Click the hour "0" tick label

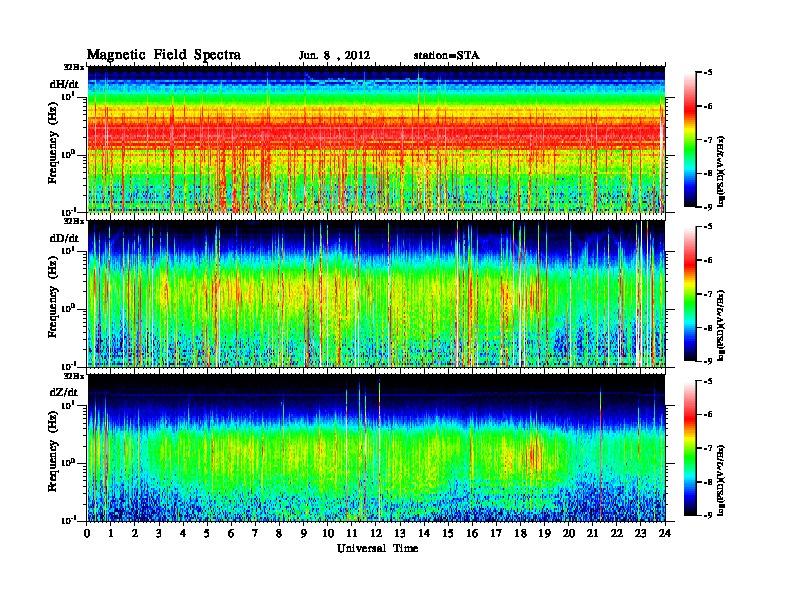coord(87,533)
